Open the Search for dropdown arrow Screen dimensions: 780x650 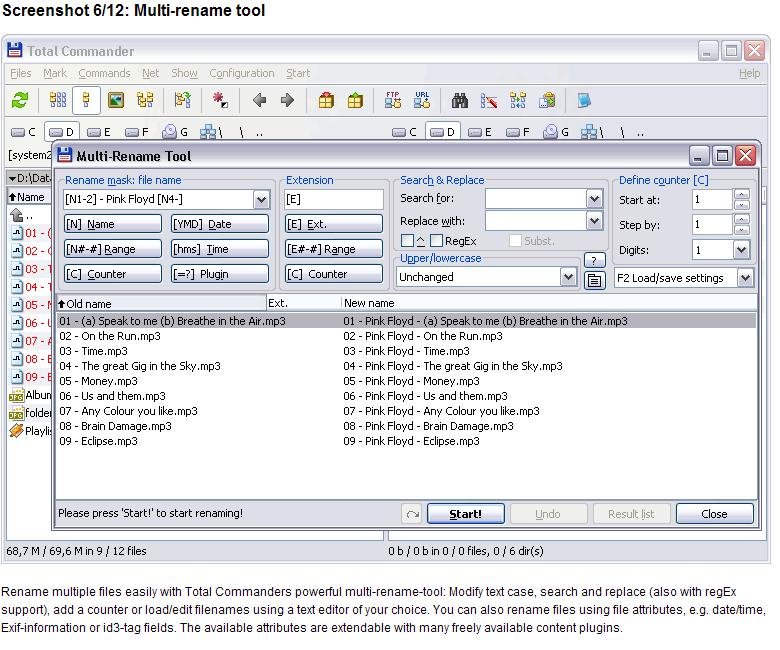(594, 199)
